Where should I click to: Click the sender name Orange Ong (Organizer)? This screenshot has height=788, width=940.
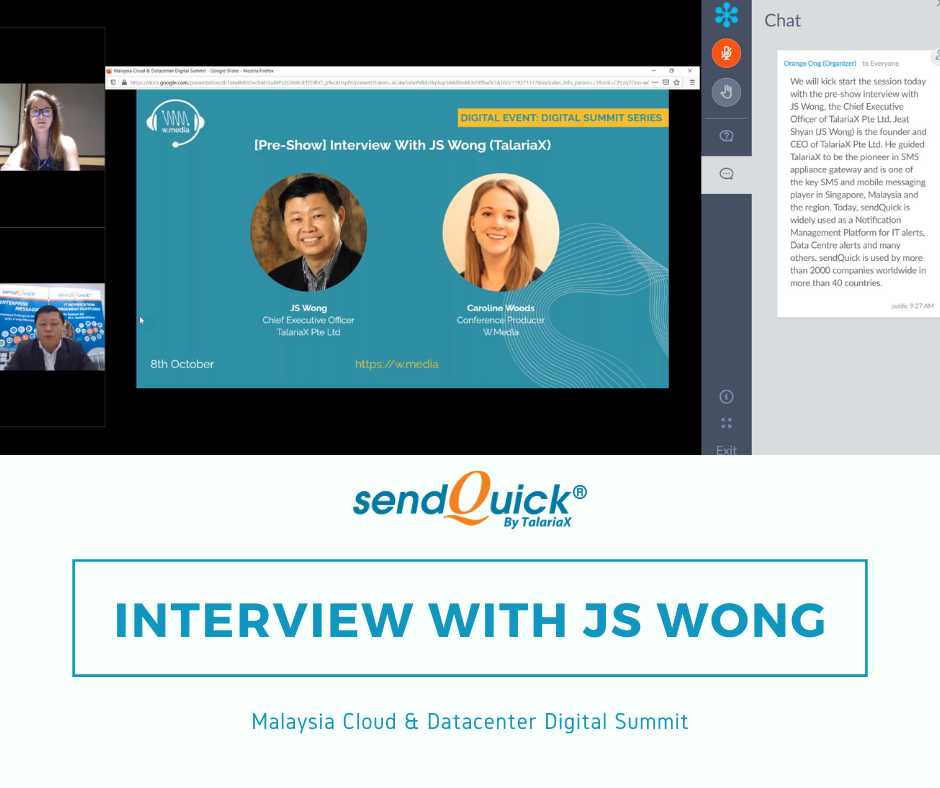tap(820, 64)
